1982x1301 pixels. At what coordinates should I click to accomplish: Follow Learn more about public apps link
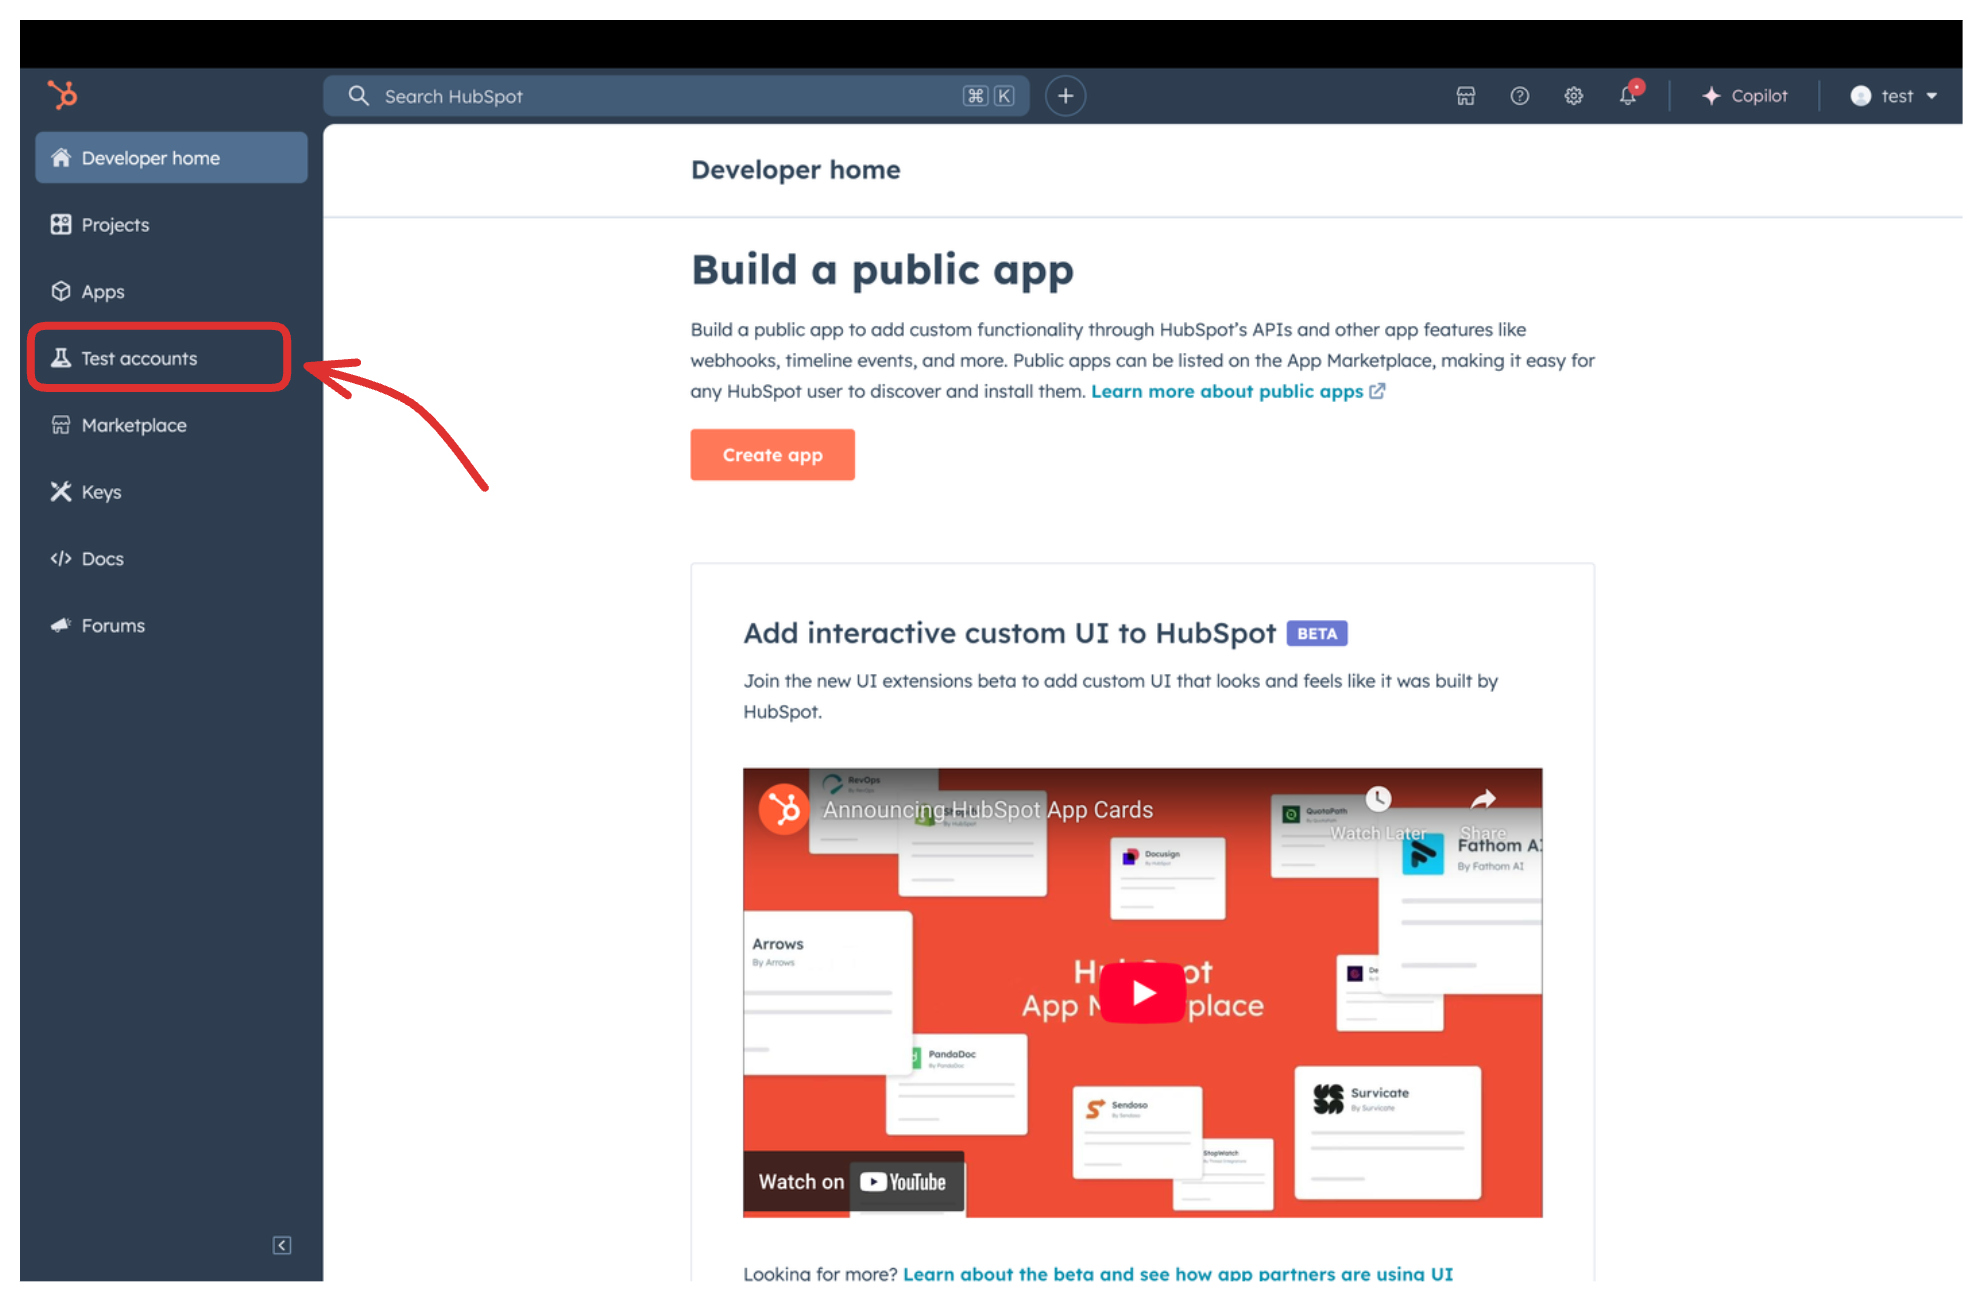point(1227,391)
